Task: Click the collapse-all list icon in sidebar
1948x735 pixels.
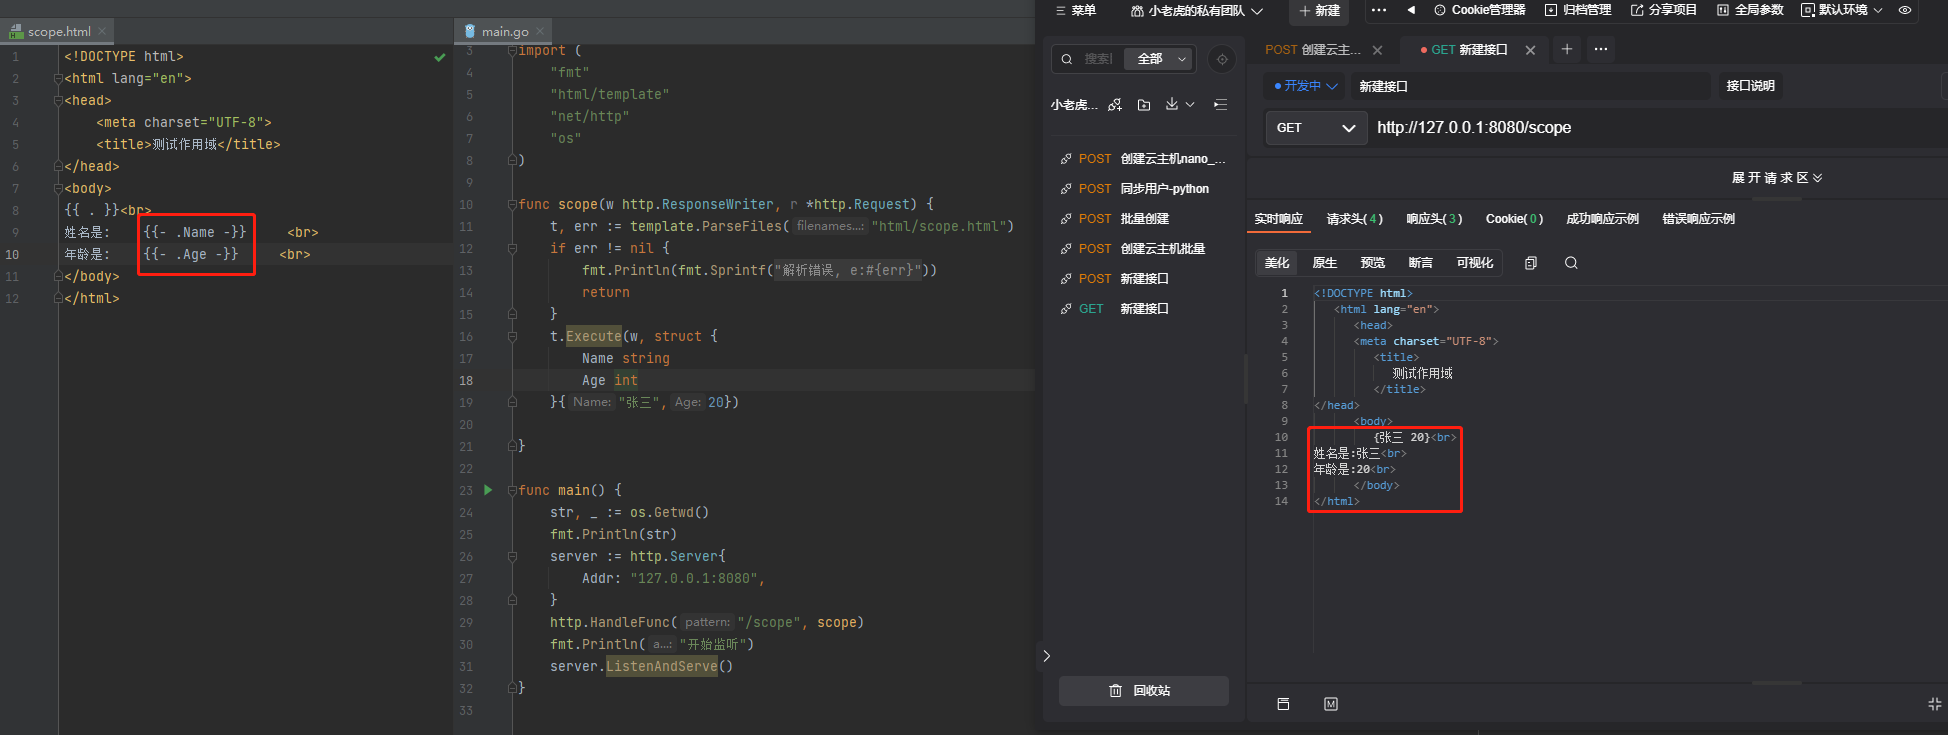Action: pos(1220,104)
